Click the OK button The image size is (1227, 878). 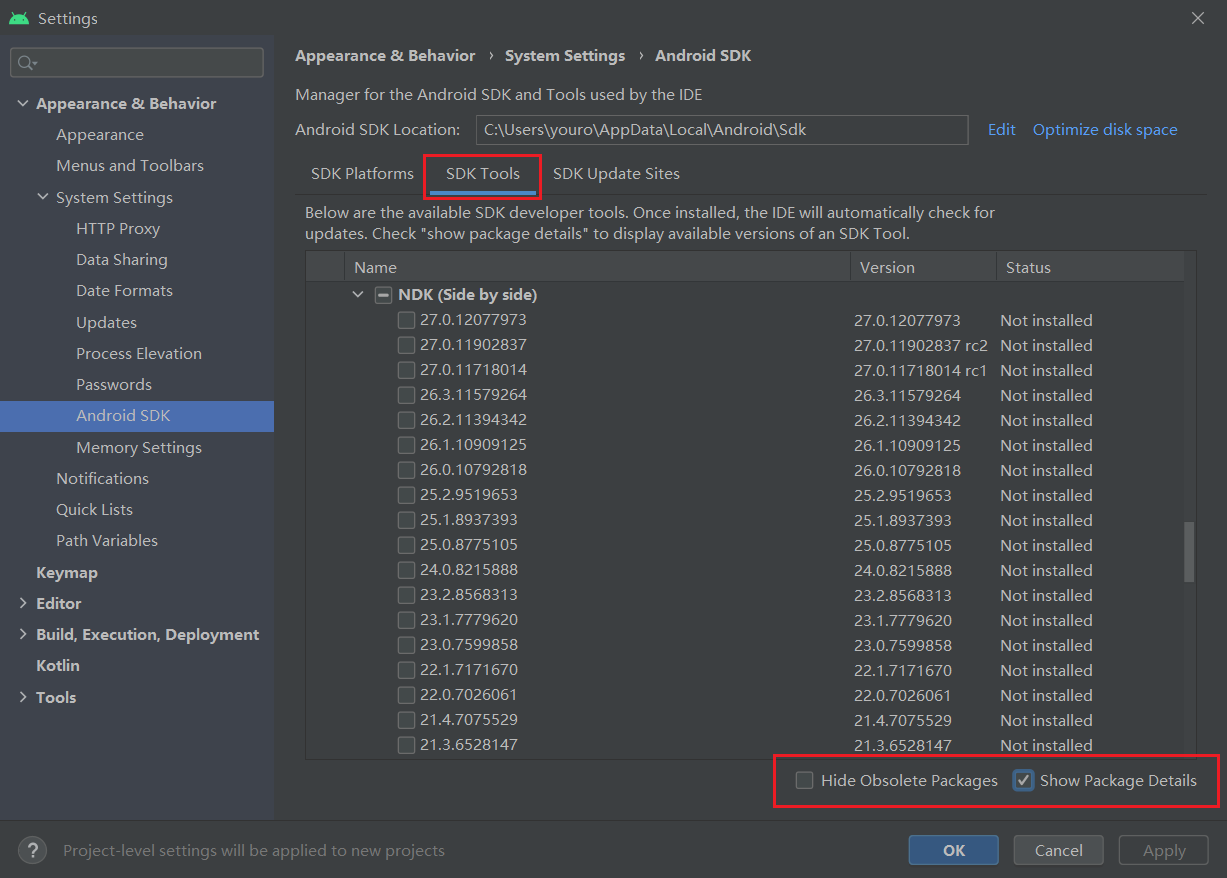tap(954, 850)
